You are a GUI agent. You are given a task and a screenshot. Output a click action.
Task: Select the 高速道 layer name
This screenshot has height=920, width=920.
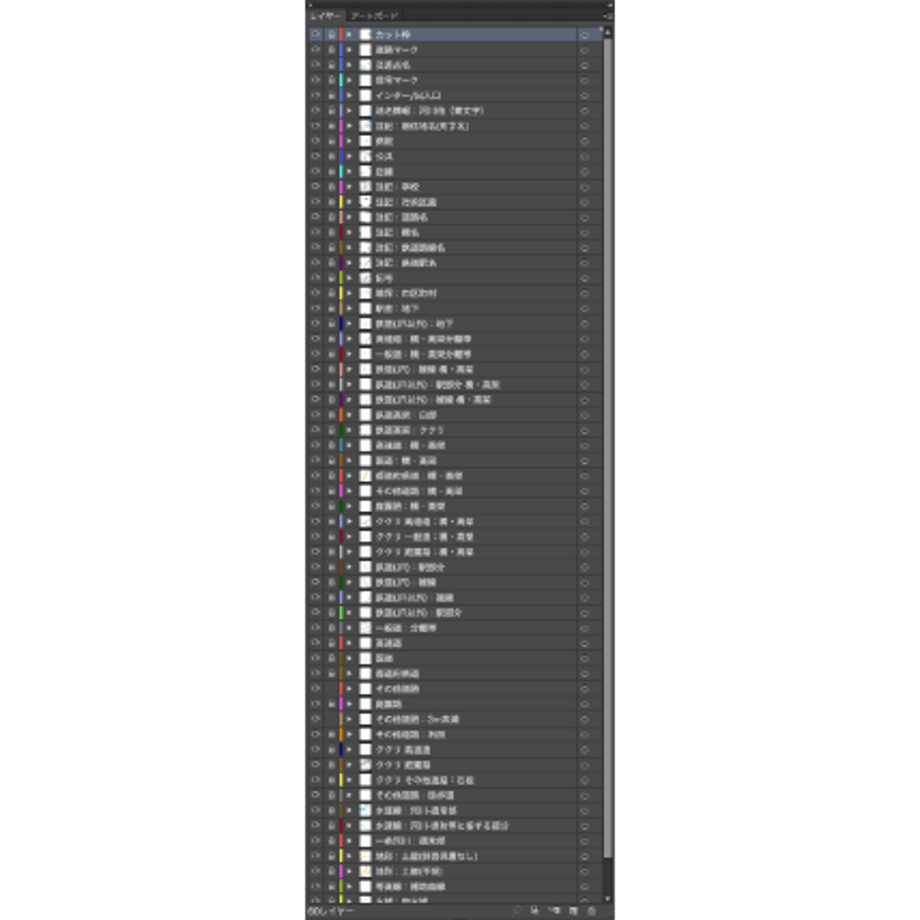(x=388, y=643)
